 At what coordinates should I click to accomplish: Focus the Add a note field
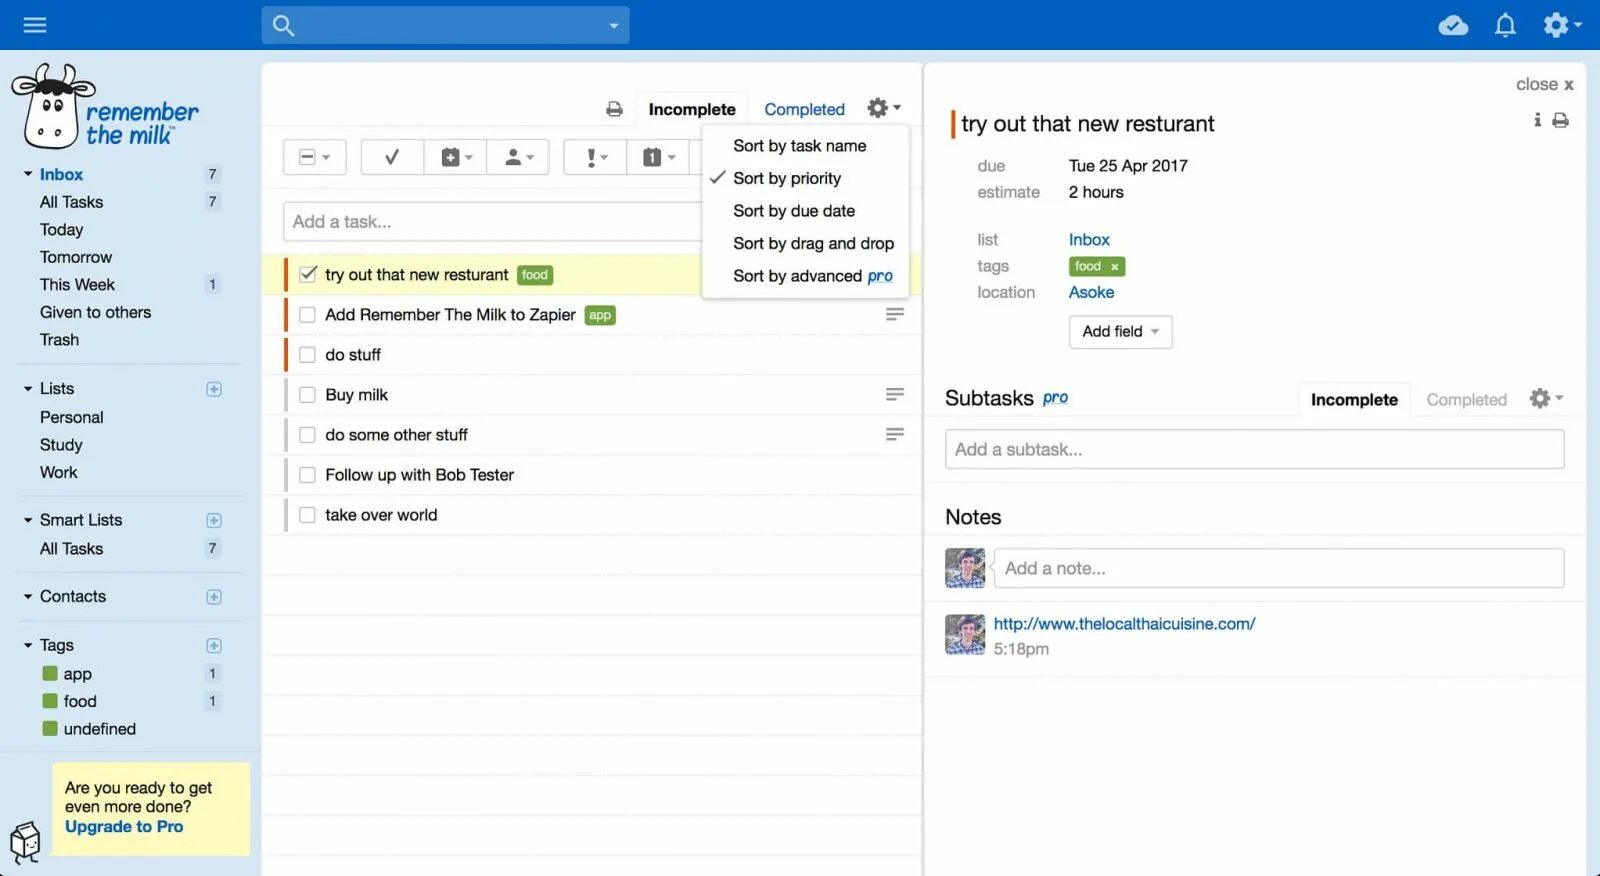(1278, 568)
